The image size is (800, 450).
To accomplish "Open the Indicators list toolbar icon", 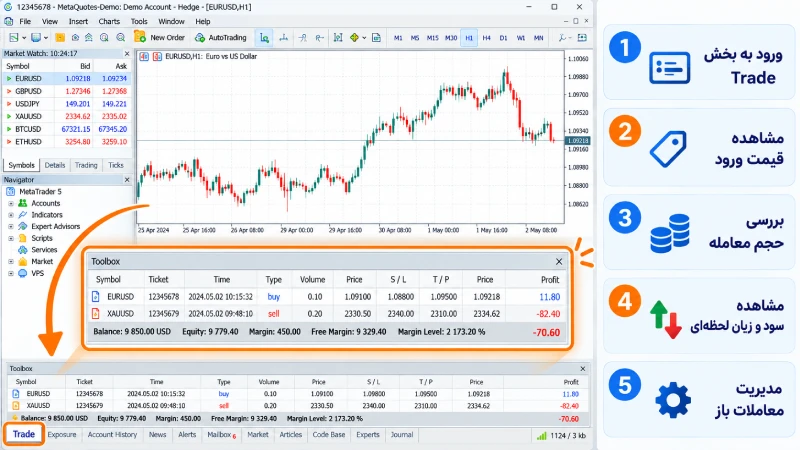I will 354,38.
